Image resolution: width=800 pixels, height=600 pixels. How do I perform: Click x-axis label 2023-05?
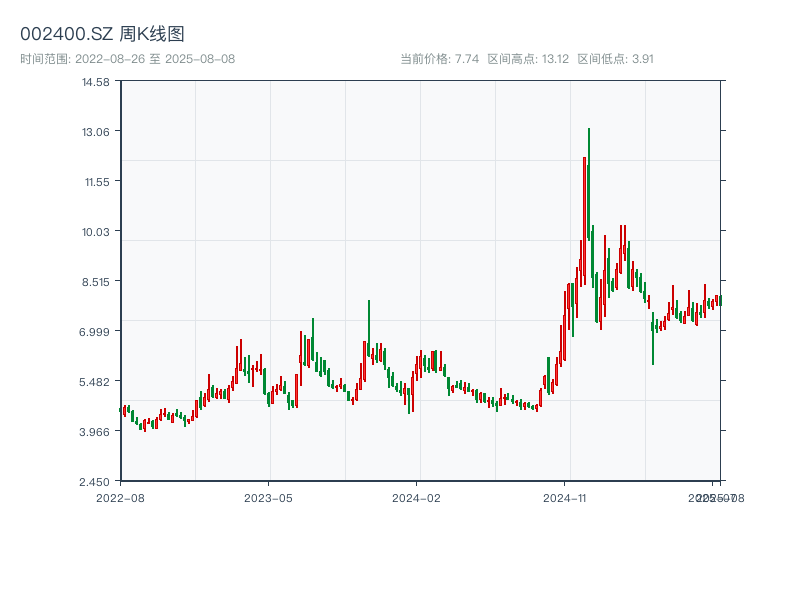coord(268,498)
